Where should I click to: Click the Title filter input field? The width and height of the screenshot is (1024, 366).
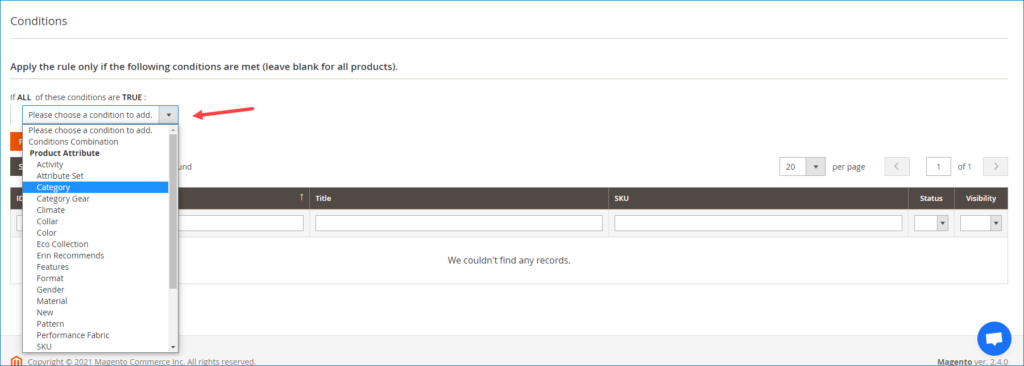459,223
